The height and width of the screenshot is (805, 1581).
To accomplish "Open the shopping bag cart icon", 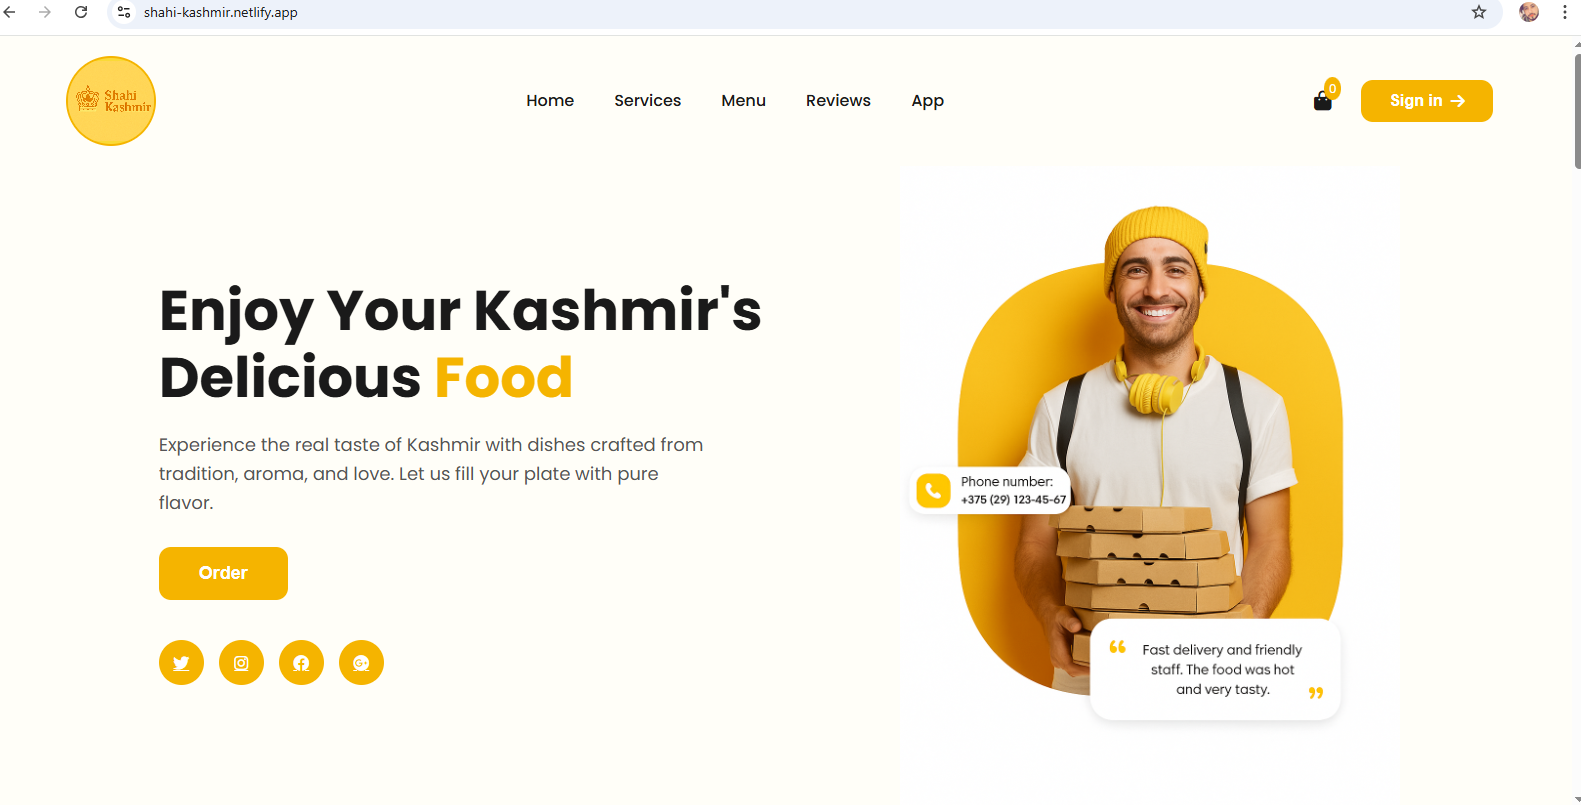I will click(x=1323, y=100).
